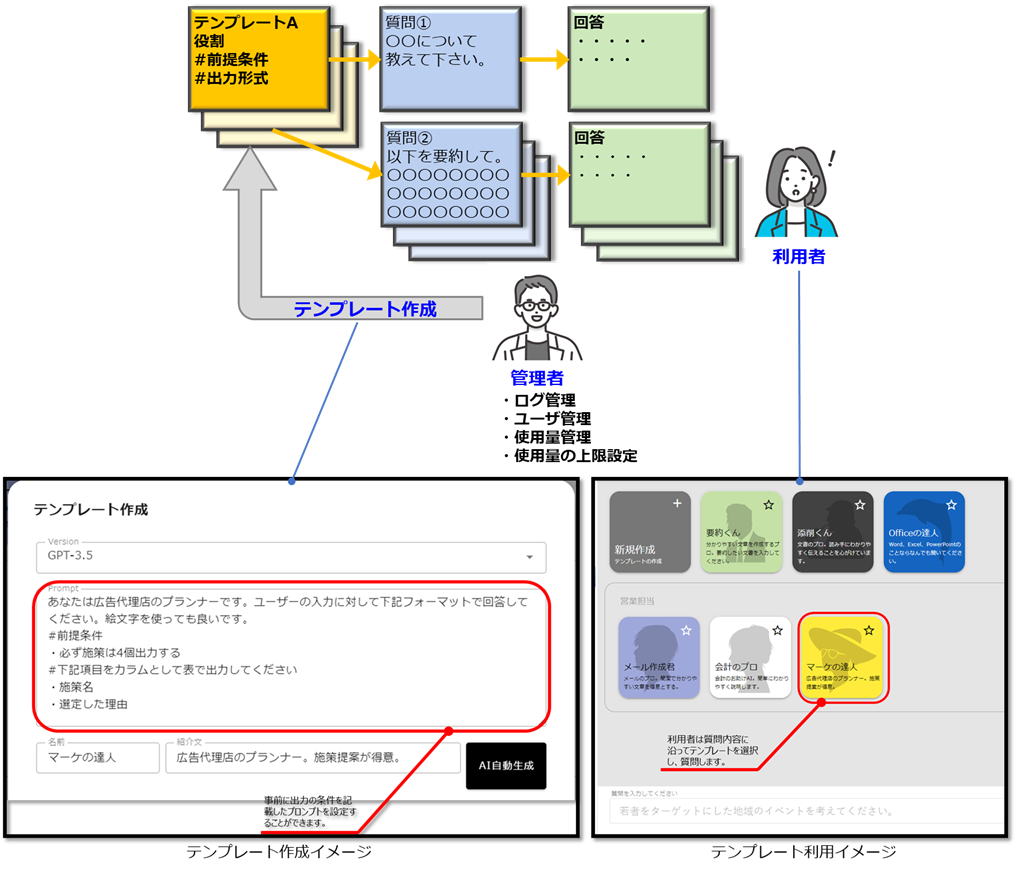
Task: Click the 管理者 avatar illustration
Action: coord(536,313)
